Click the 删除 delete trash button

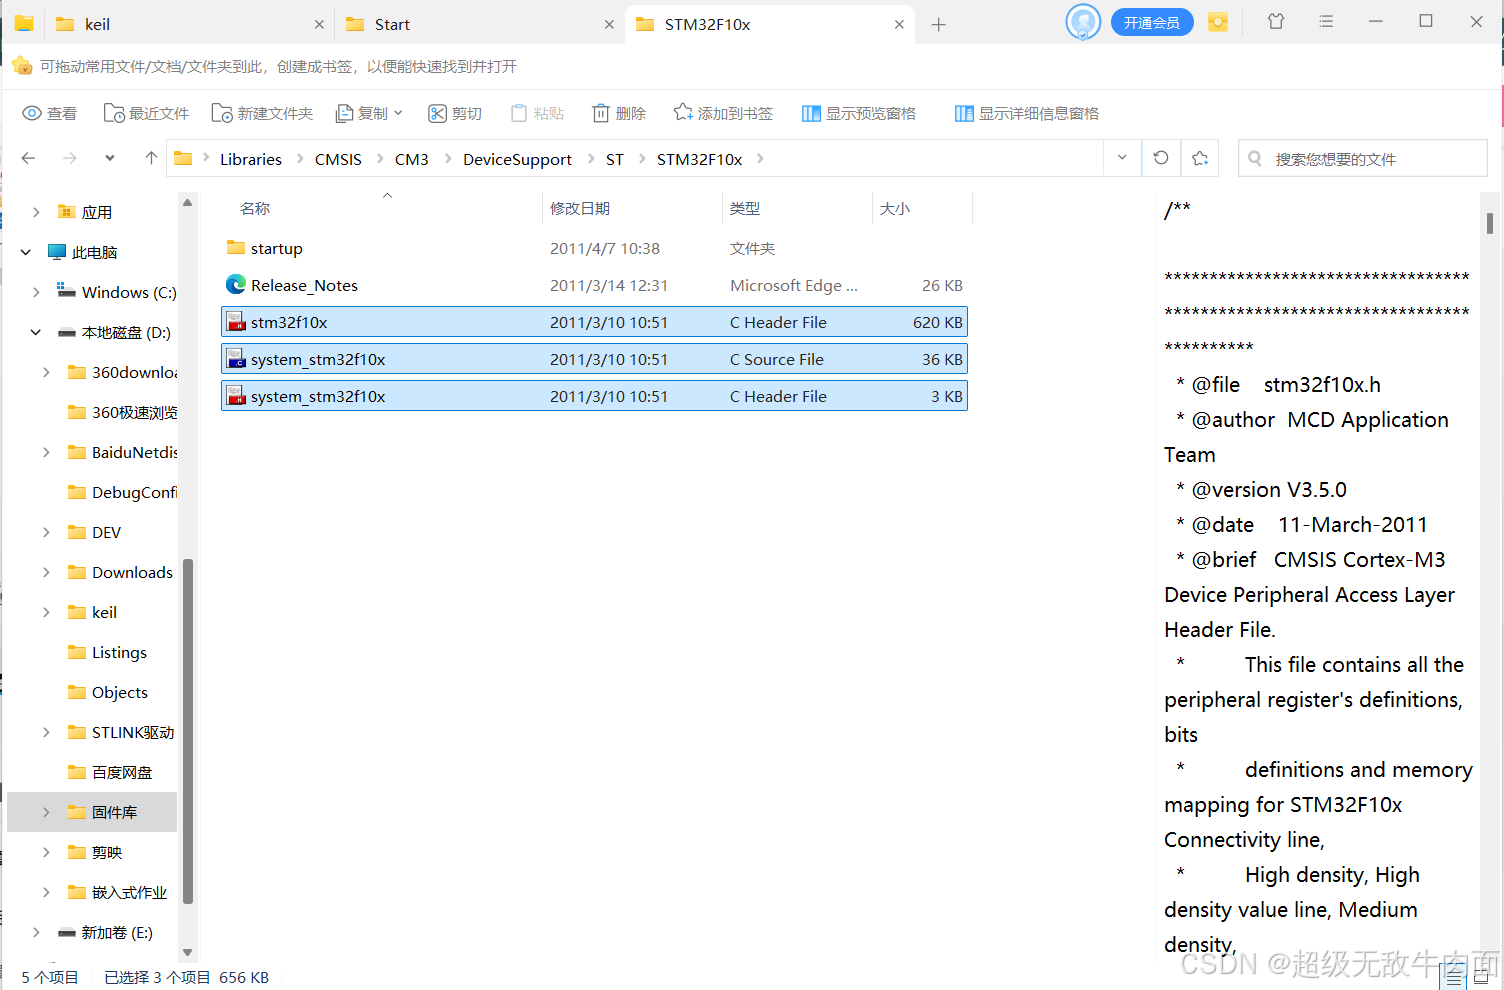point(619,113)
